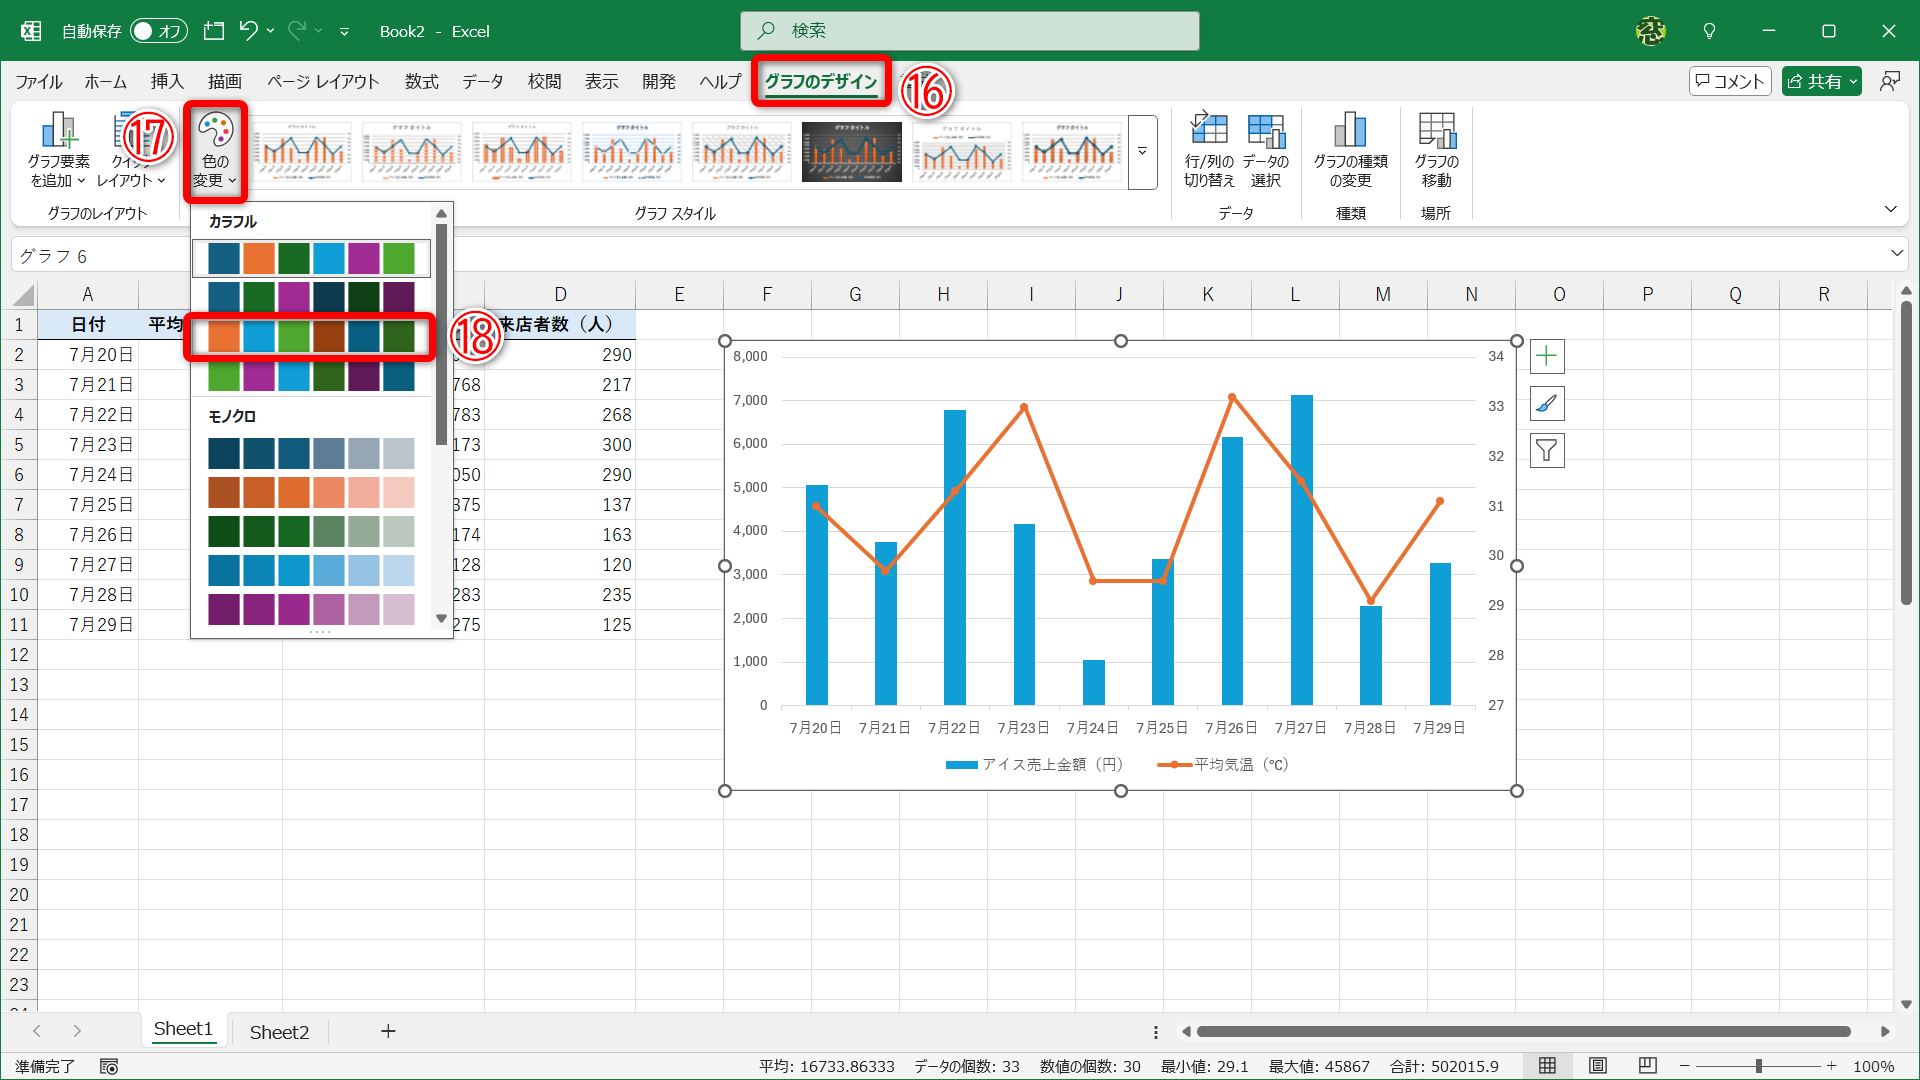Click the Comments (コメント) button
This screenshot has height=1080, width=1920.
point(1730,82)
